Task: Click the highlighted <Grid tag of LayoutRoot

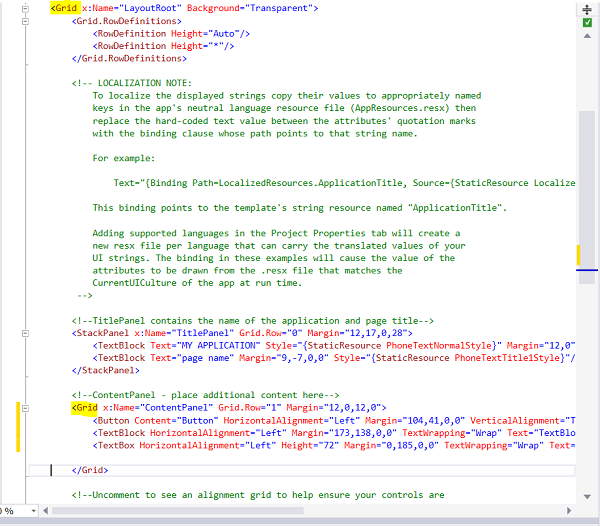Action: 65,8
